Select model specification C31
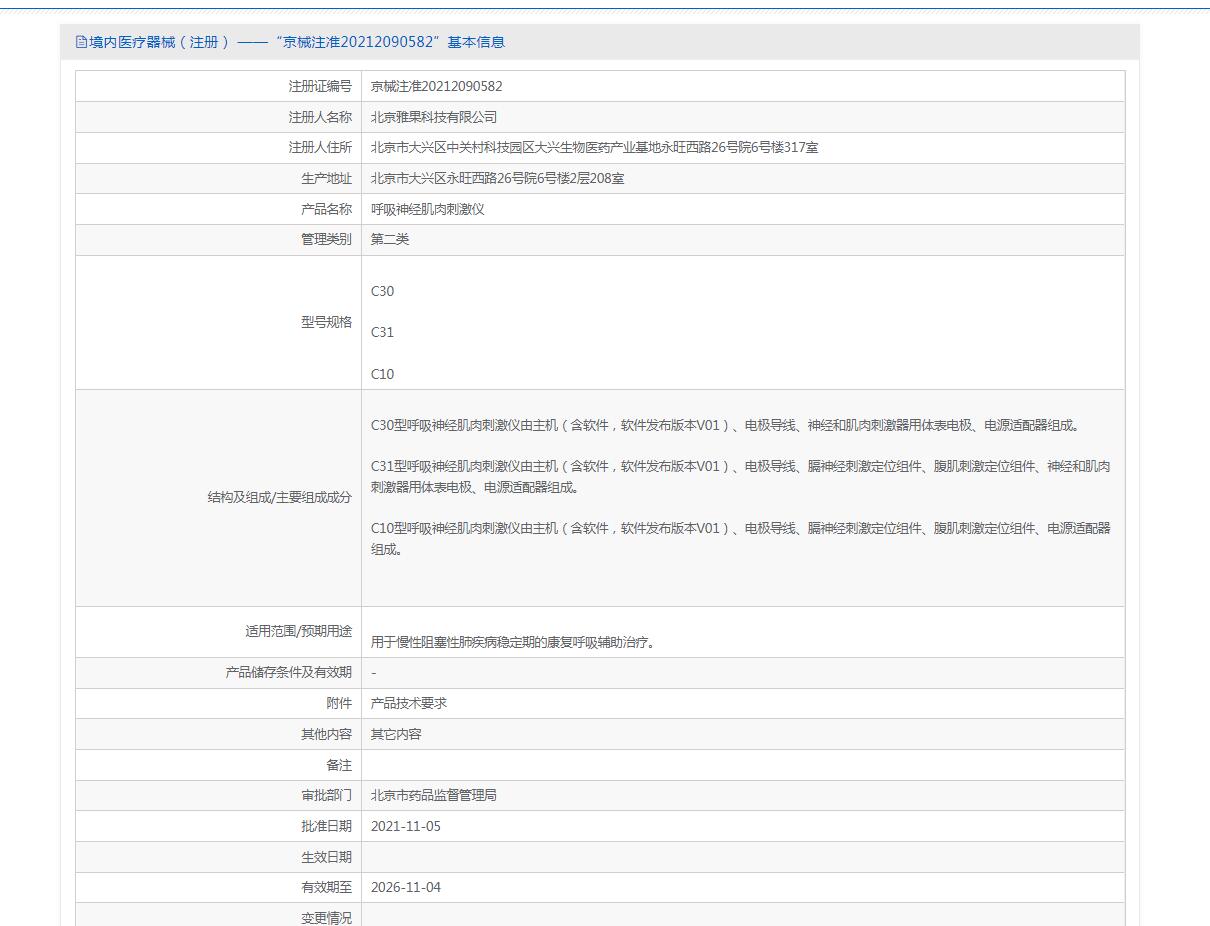1210x926 pixels. click(383, 332)
